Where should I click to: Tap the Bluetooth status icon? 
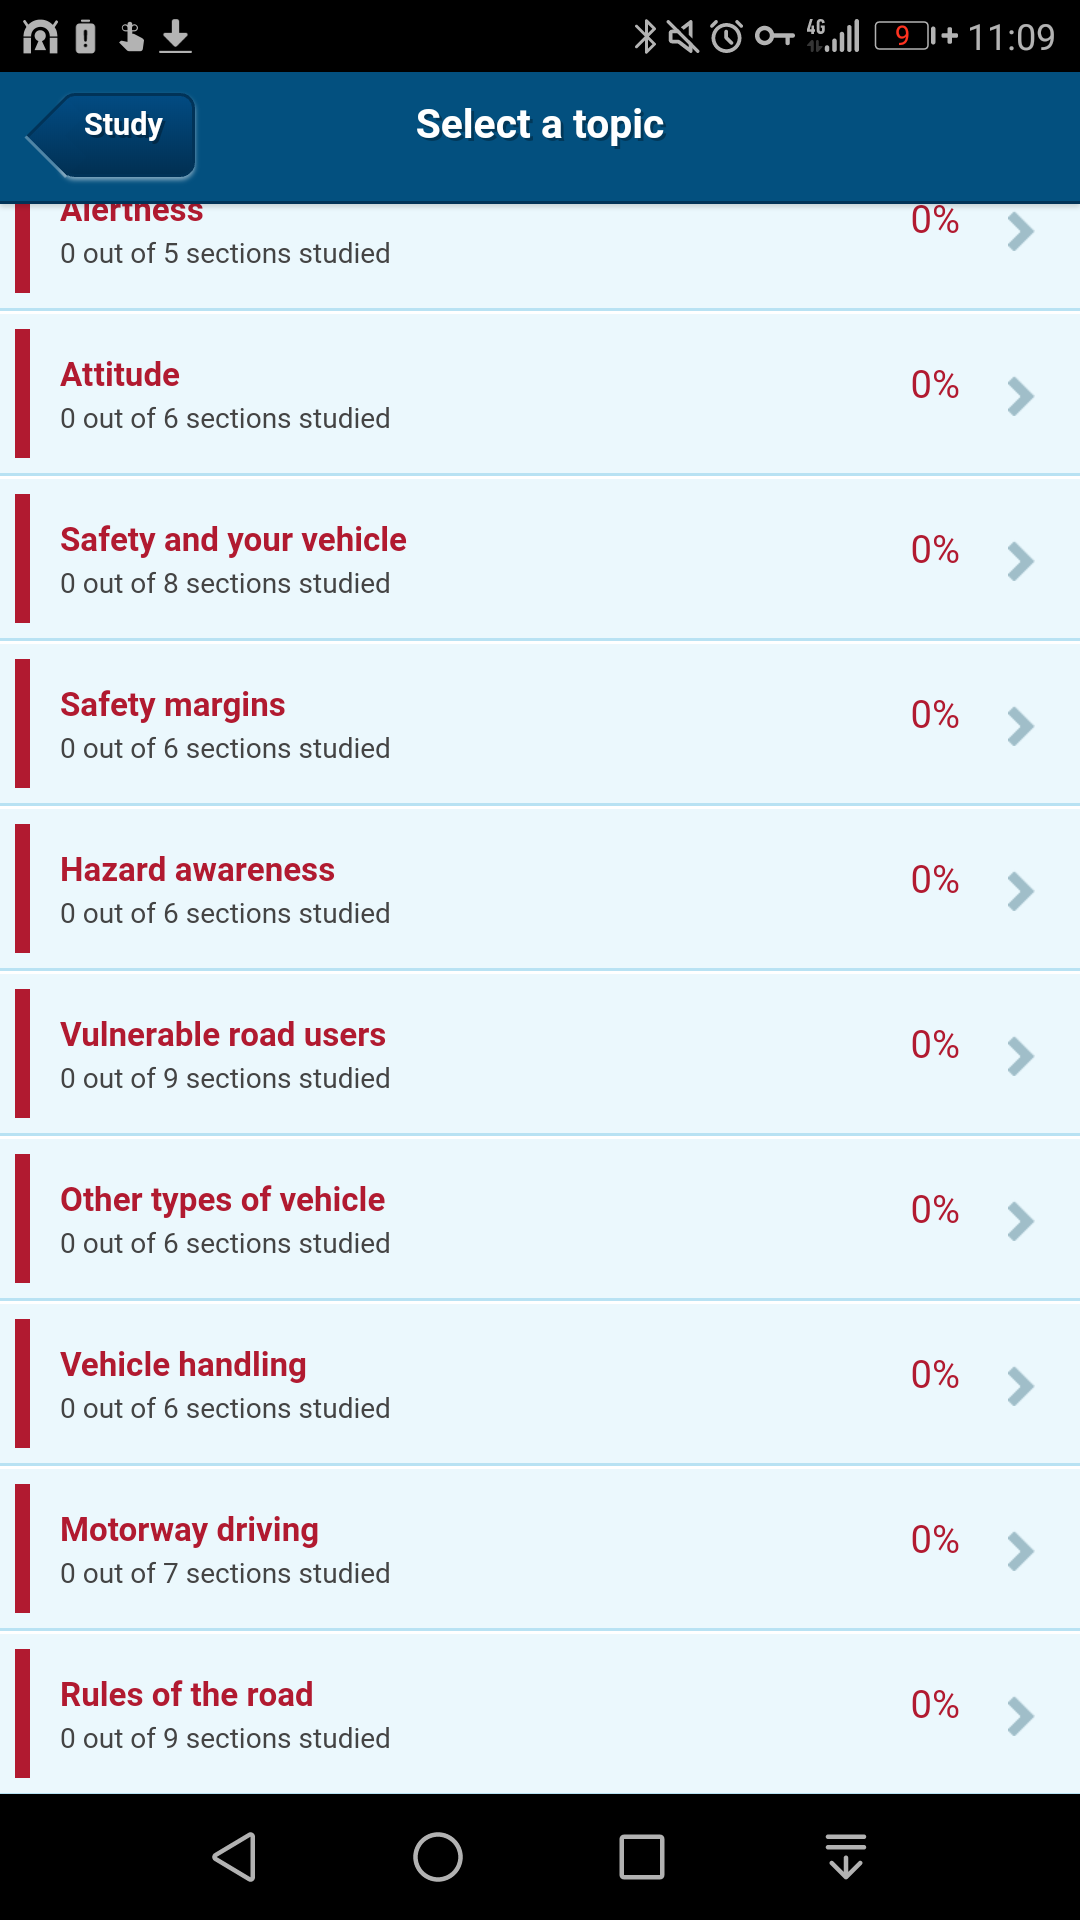pos(646,37)
